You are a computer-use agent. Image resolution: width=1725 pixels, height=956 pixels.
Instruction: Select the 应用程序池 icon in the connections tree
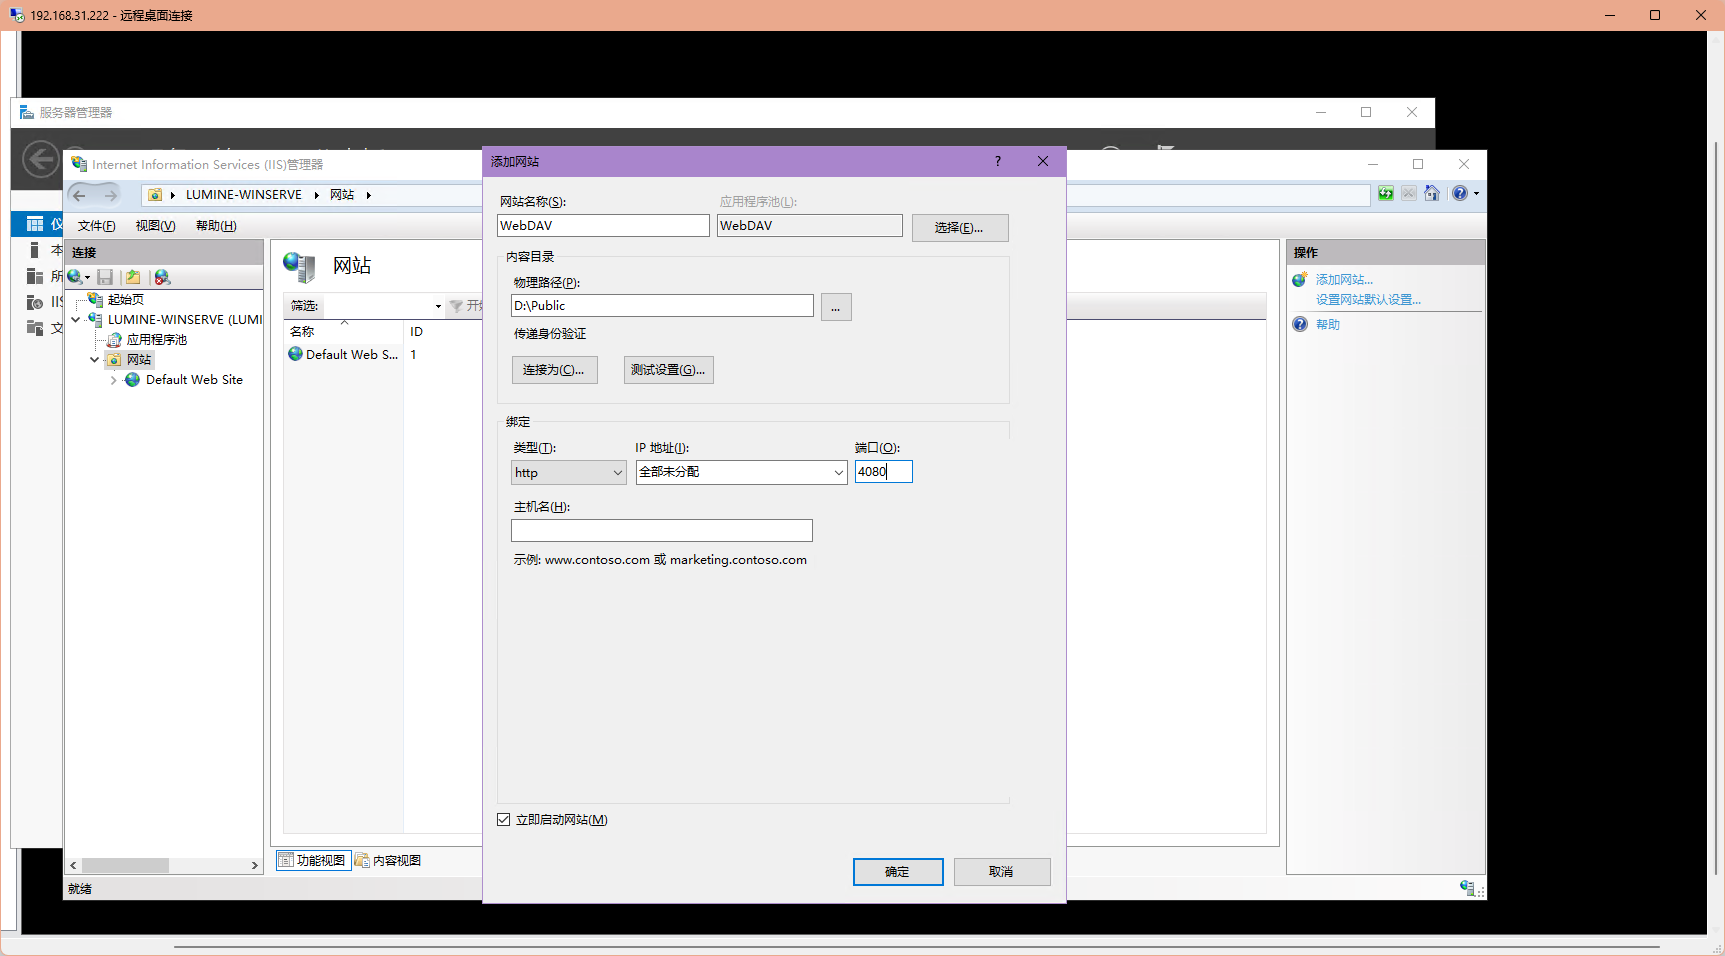tap(114, 339)
